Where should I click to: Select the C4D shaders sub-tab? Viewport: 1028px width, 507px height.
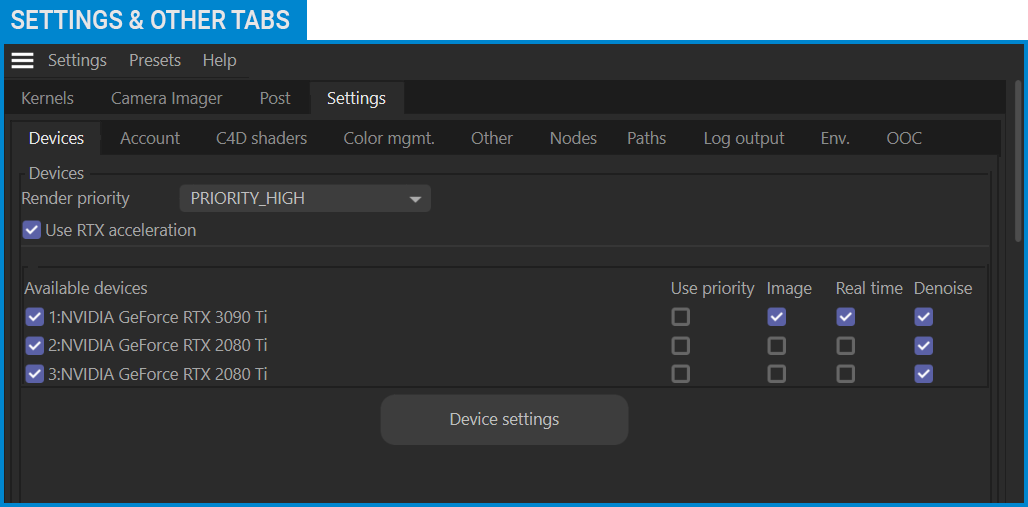[x=261, y=138]
